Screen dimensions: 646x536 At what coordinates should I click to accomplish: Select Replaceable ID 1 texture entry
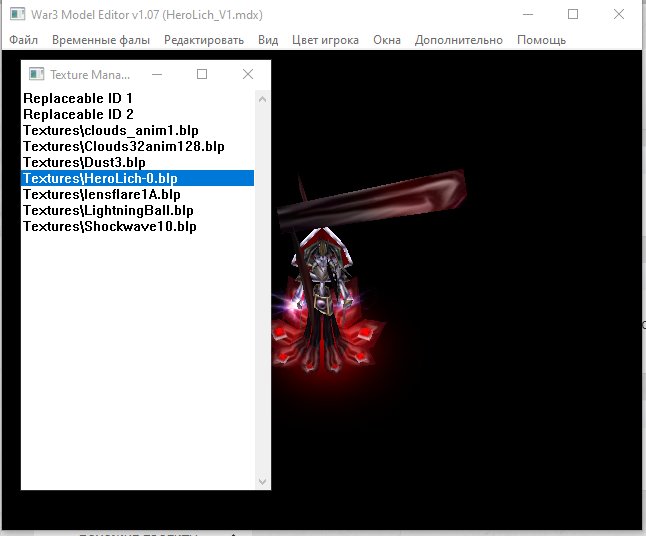pos(138,98)
